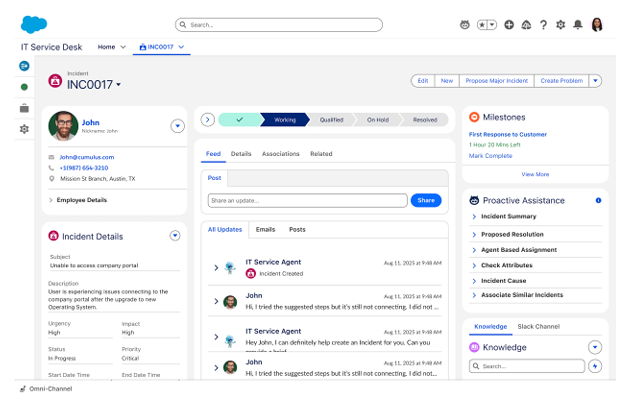Viewport: 640px width, 403px height.
Task: Open the dropdown next to Create Problem
Action: click(x=596, y=81)
